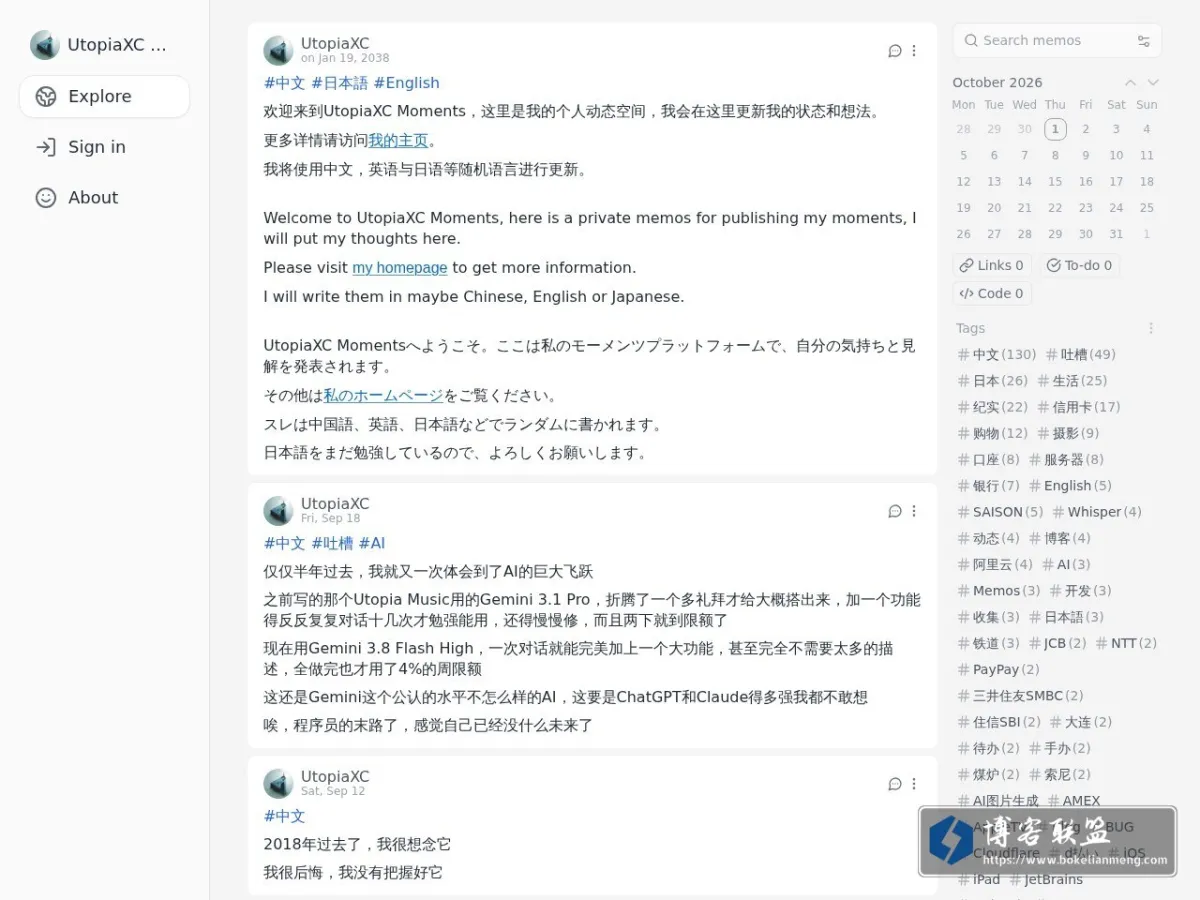Open the Tags section options menu
This screenshot has height=900, width=1200.
click(1151, 328)
